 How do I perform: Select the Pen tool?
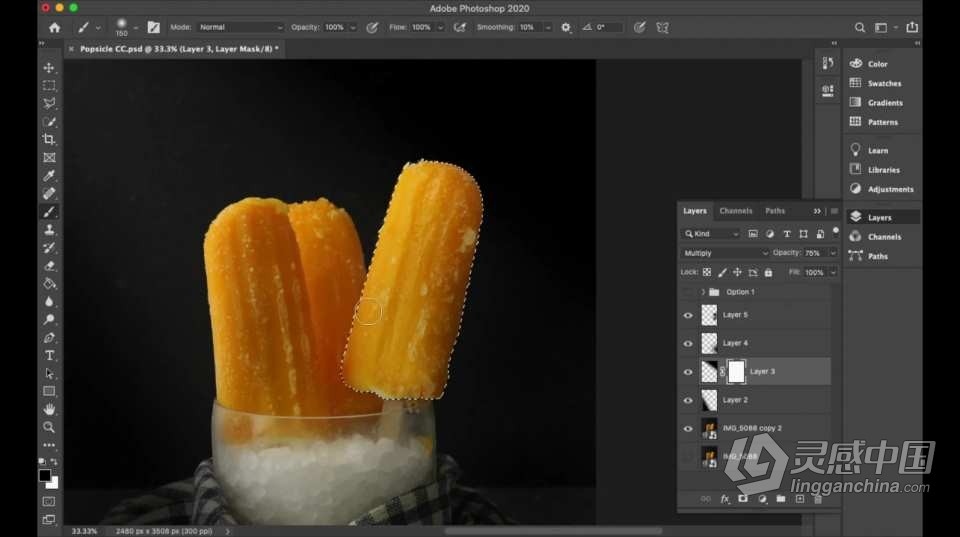click(49, 338)
